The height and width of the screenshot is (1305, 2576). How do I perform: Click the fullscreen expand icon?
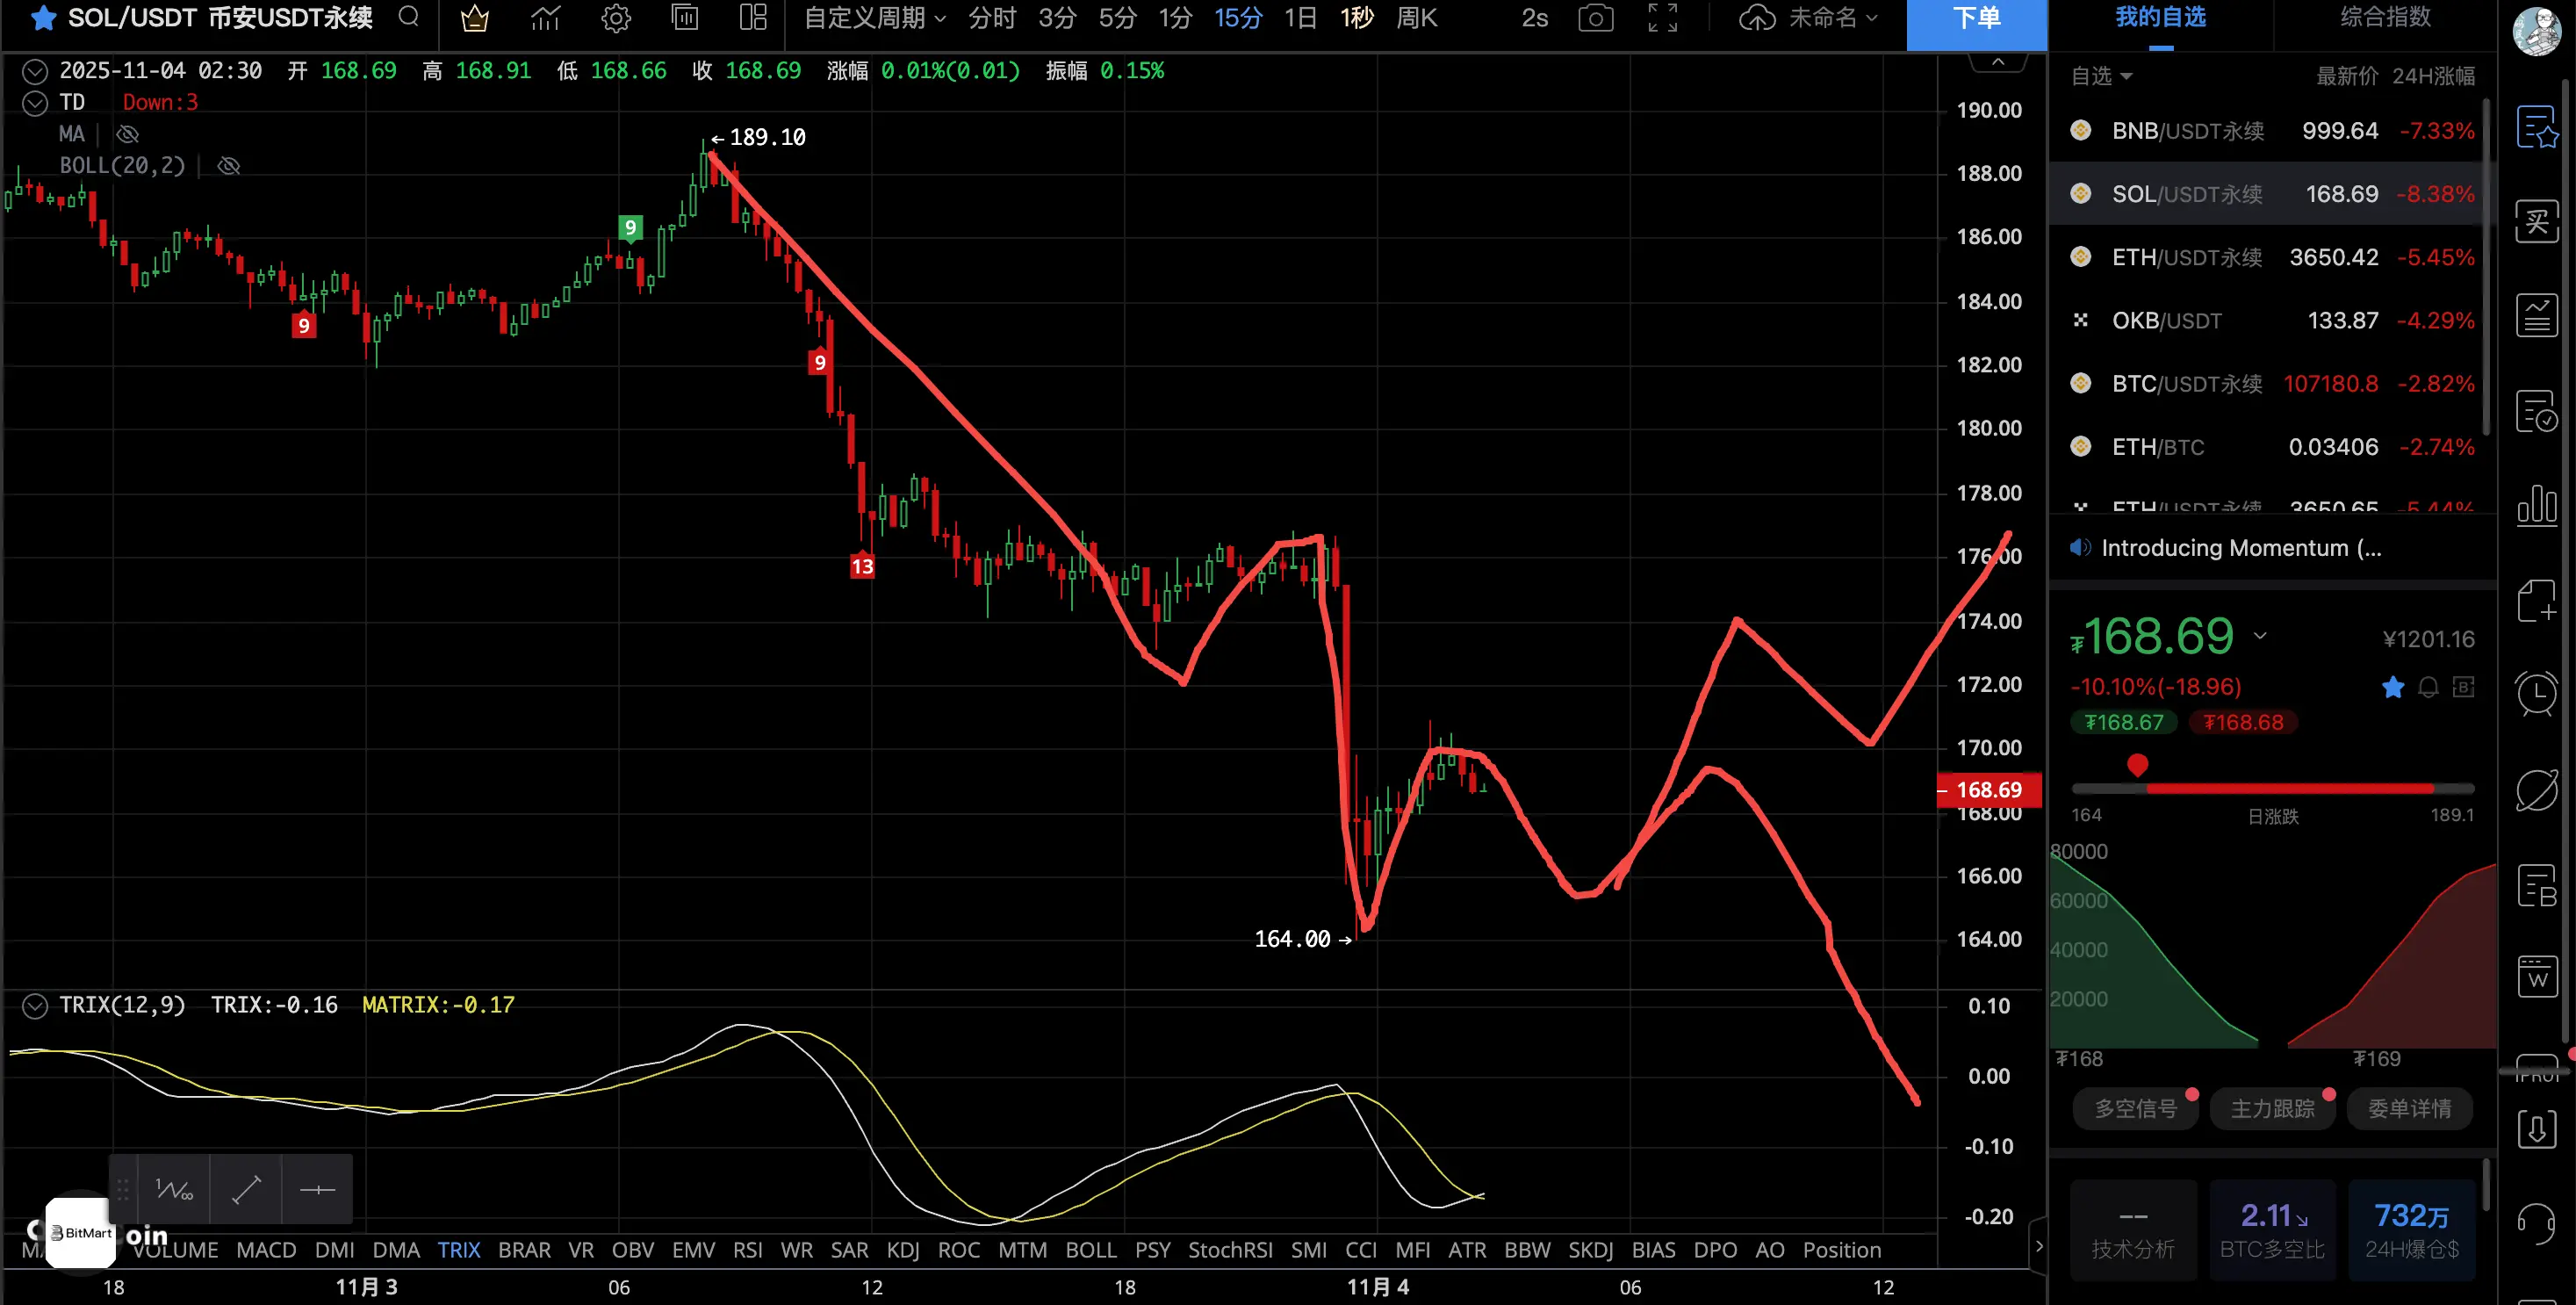[1662, 18]
